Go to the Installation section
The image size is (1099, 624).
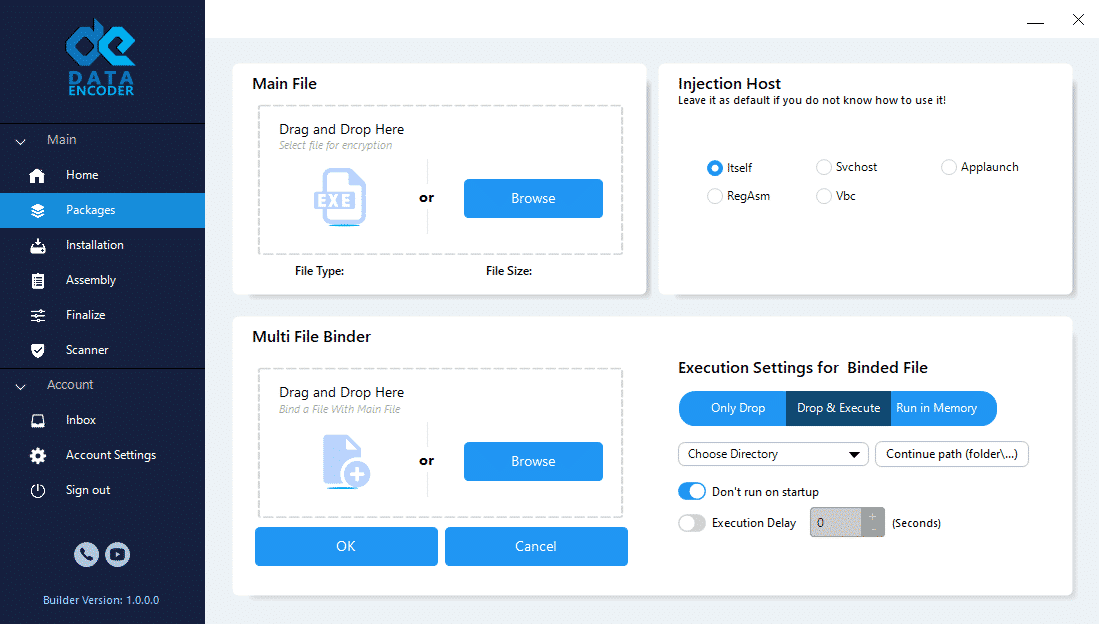pos(102,245)
